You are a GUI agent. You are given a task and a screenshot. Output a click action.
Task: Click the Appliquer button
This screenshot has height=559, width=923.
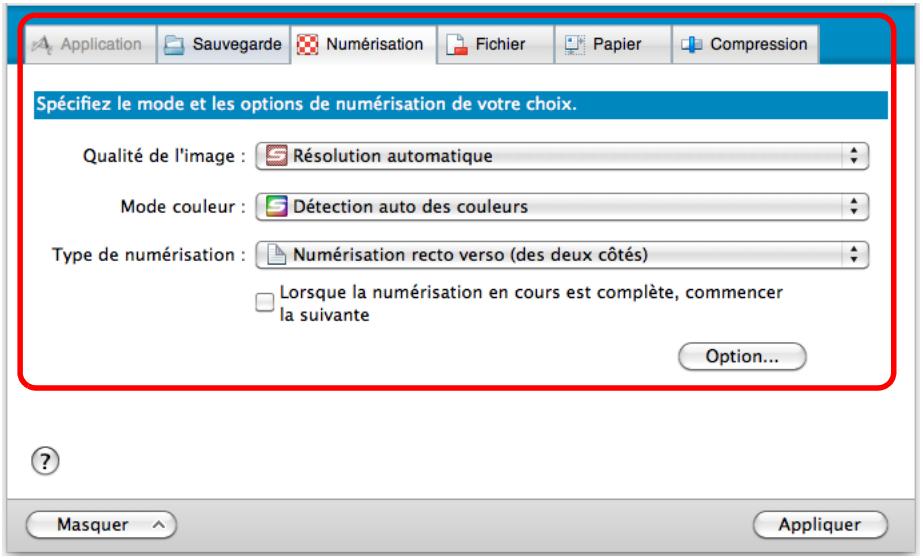click(x=819, y=525)
